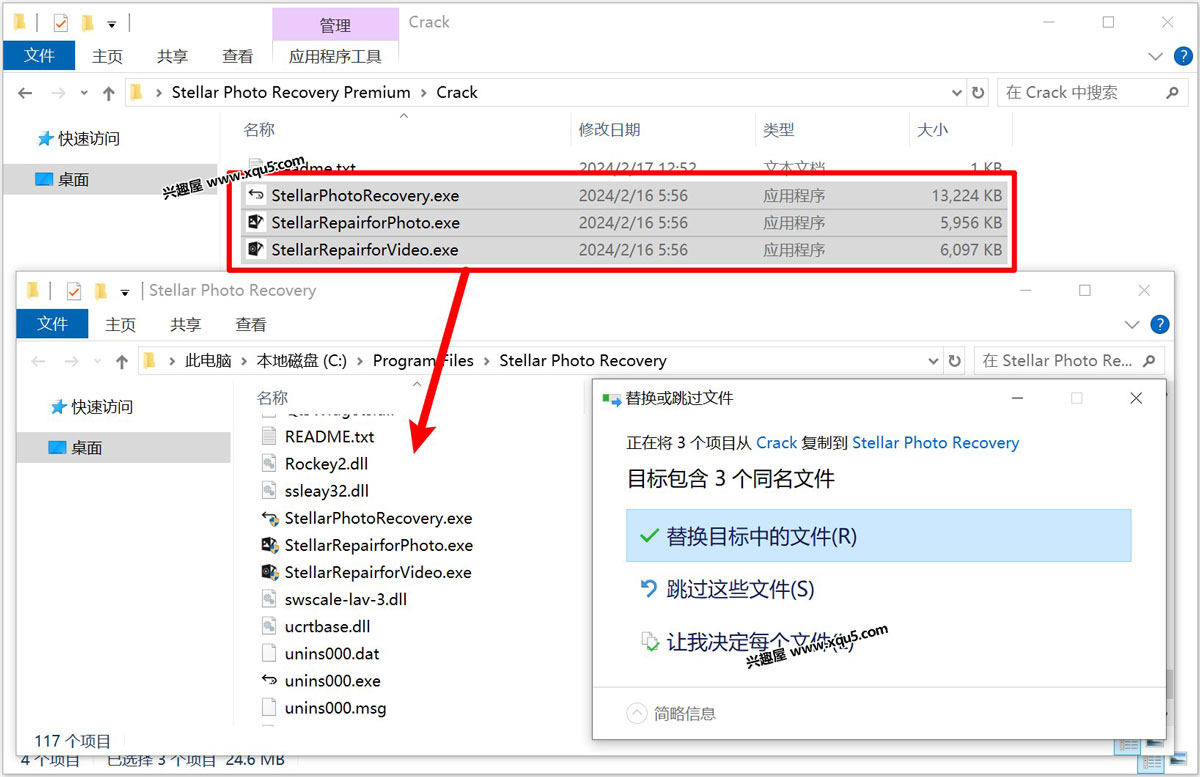Expand address dropdown in Stellar Photo Recovery window

tap(934, 360)
